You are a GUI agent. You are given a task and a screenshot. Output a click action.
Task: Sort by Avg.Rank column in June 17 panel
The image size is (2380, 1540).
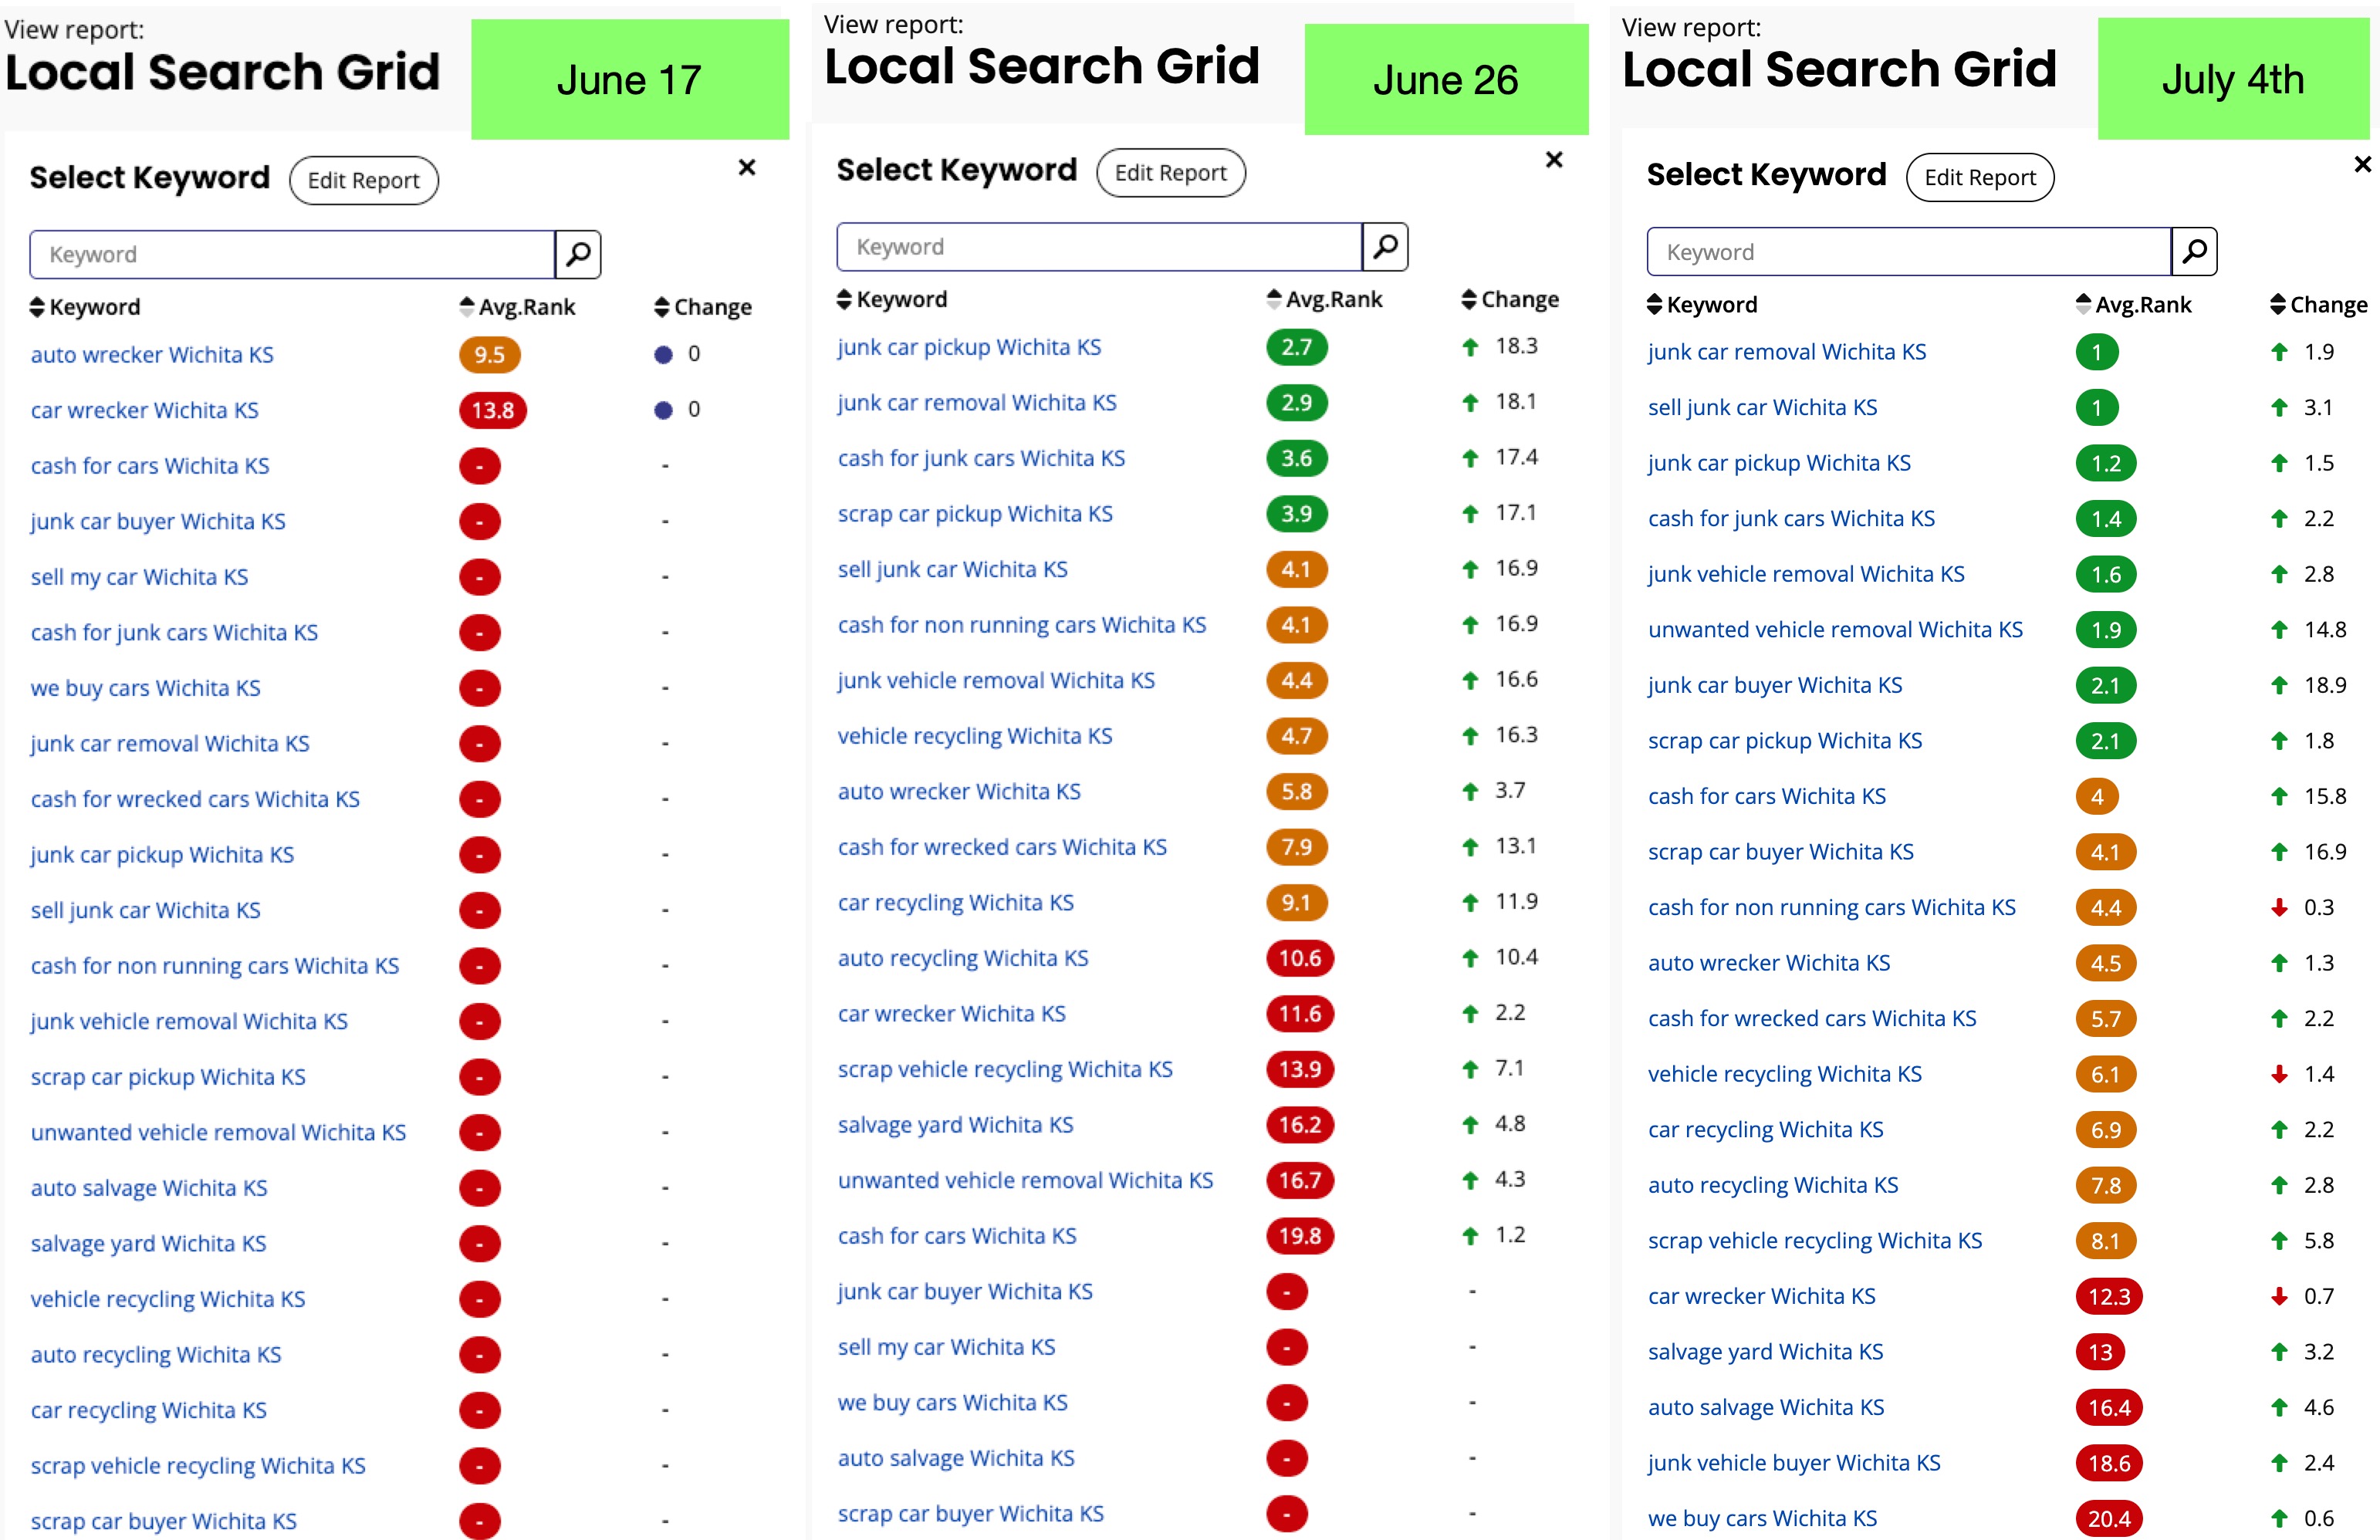point(517,307)
